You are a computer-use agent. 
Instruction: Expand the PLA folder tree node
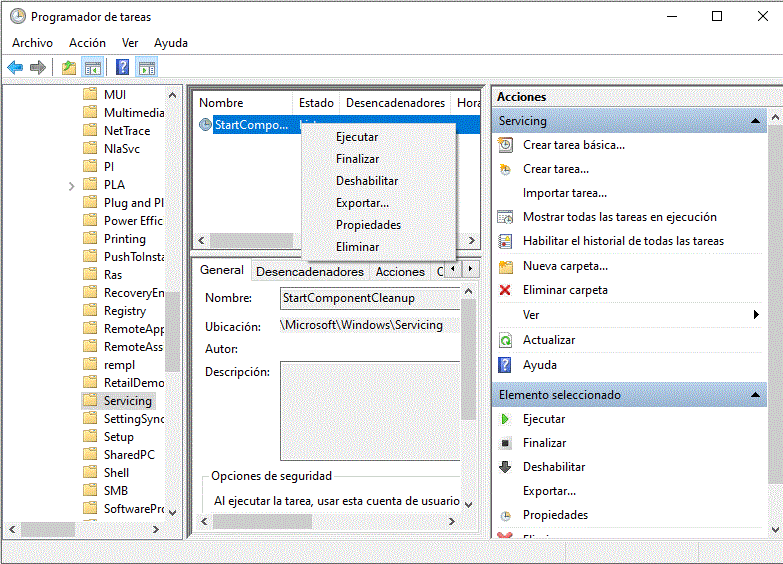(x=72, y=185)
